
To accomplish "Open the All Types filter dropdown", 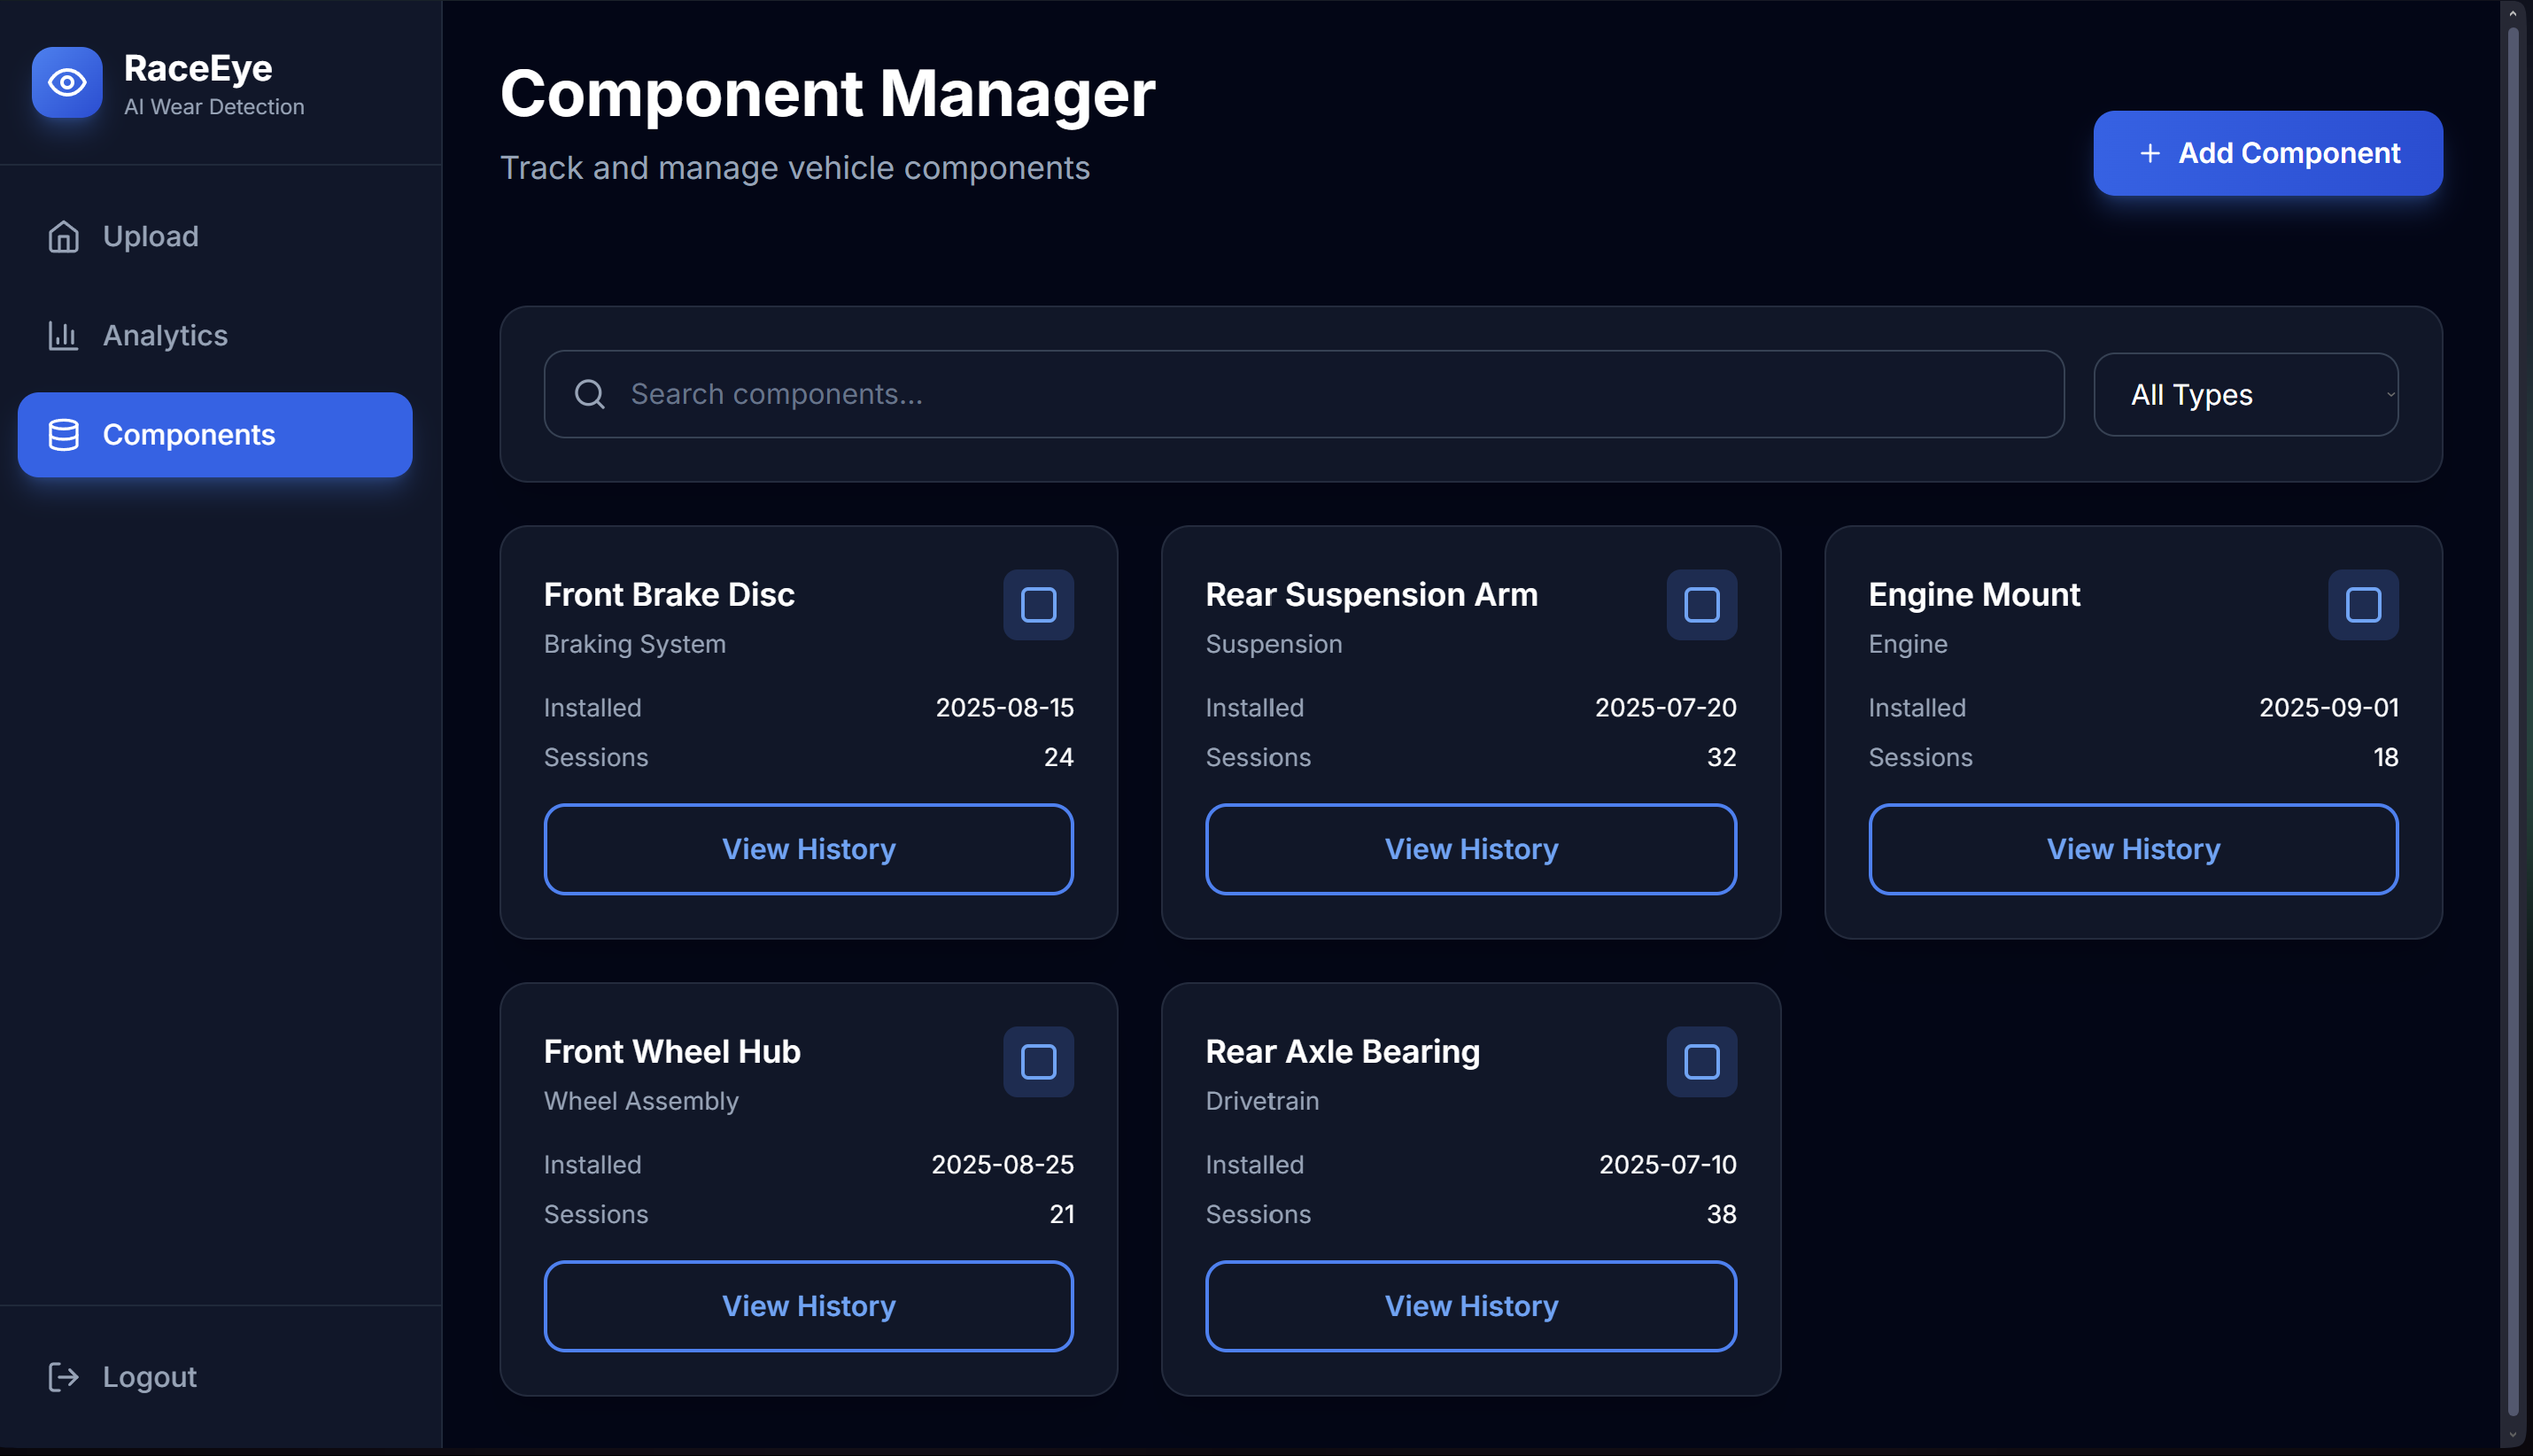I will (2245, 395).
